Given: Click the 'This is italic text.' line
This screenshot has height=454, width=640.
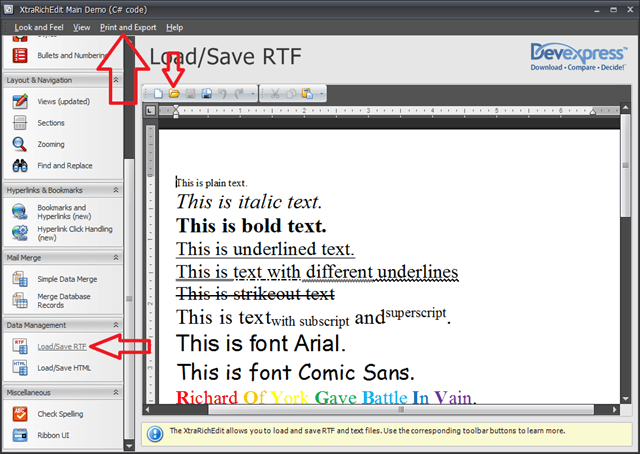Looking at the screenshot, I should click(x=249, y=202).
